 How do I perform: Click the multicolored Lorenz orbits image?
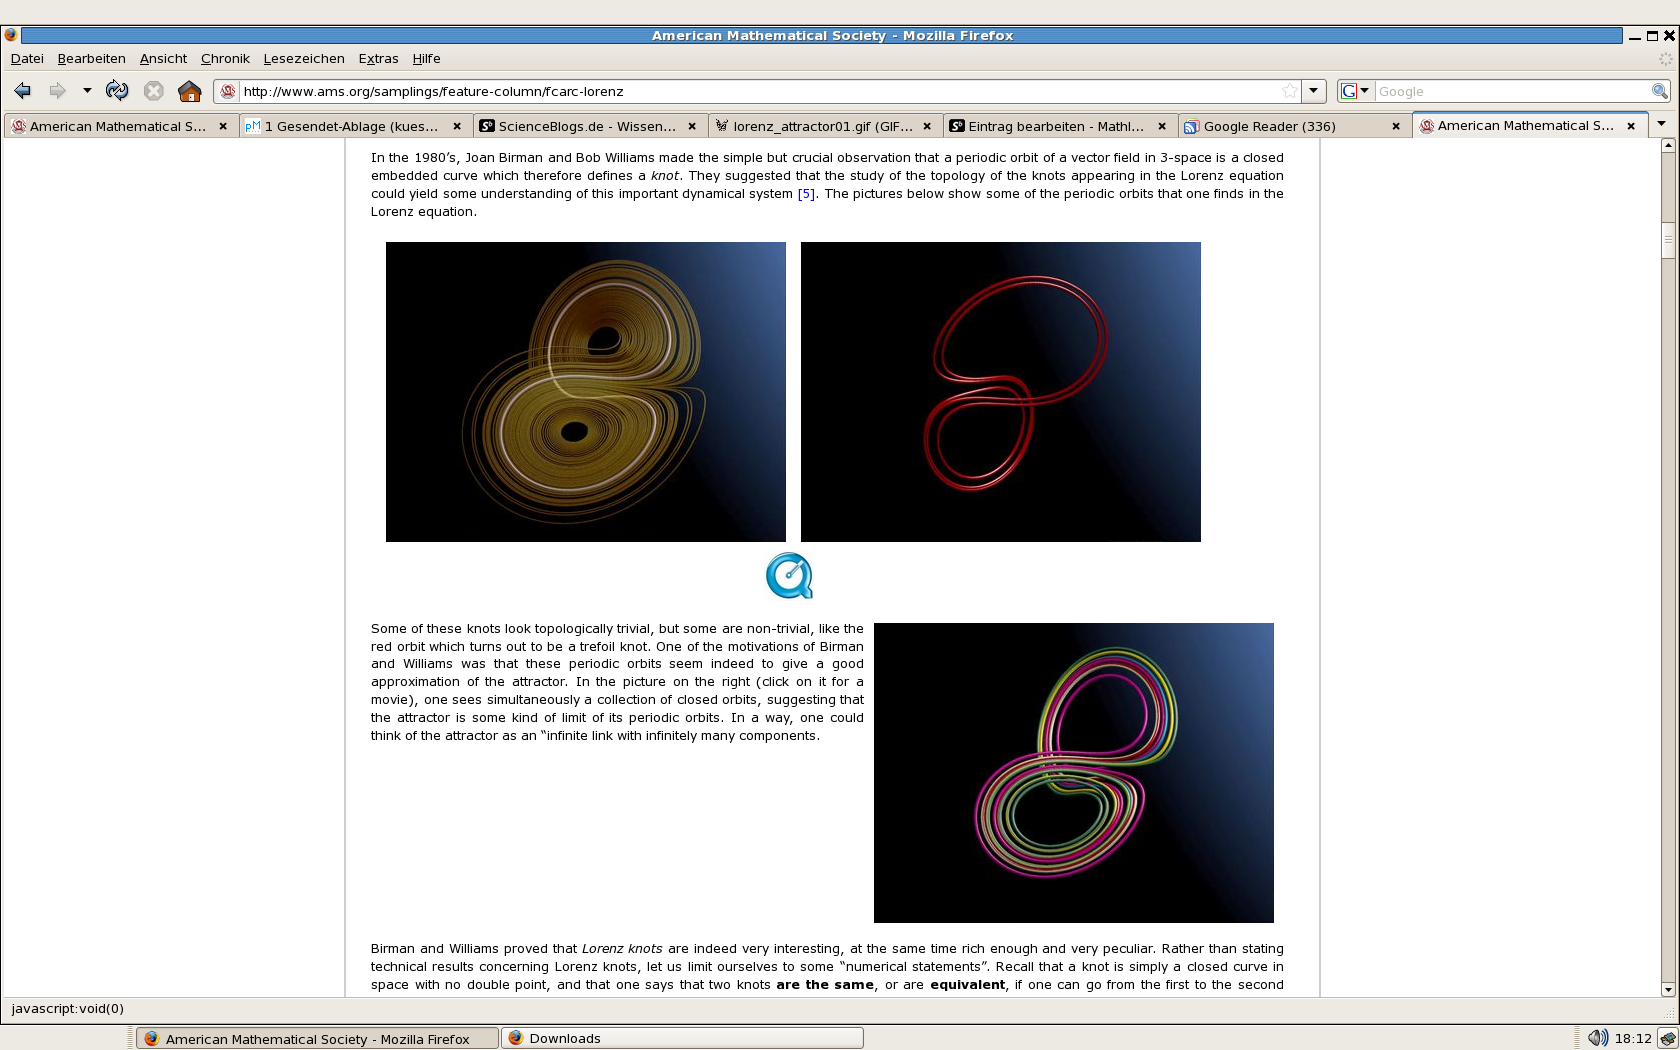1073,772
